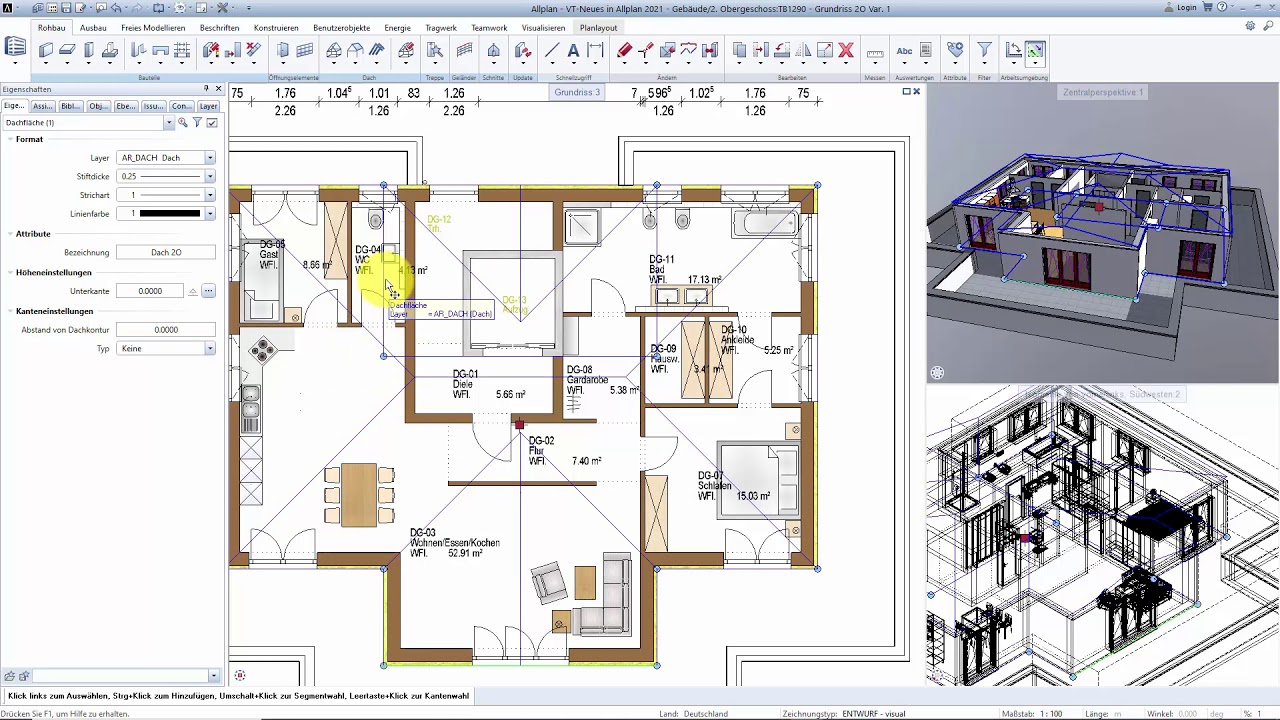
Task: Select the wall tool in Bauteile group
Action: tap(46, 50)
